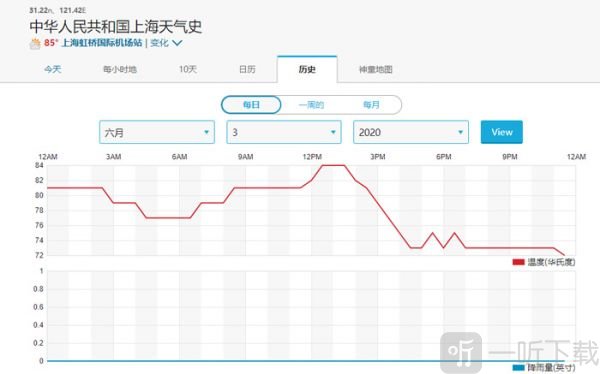This screenshot has width=600, height=374.
Task: Open the year dropdown showing 2020
Action: (x=411, y=132)
